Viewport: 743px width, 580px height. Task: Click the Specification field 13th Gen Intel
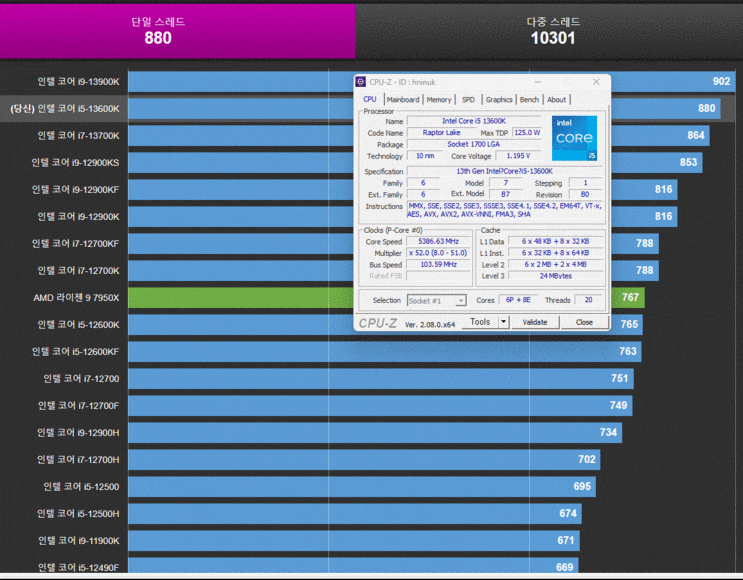tap(504, 171)
